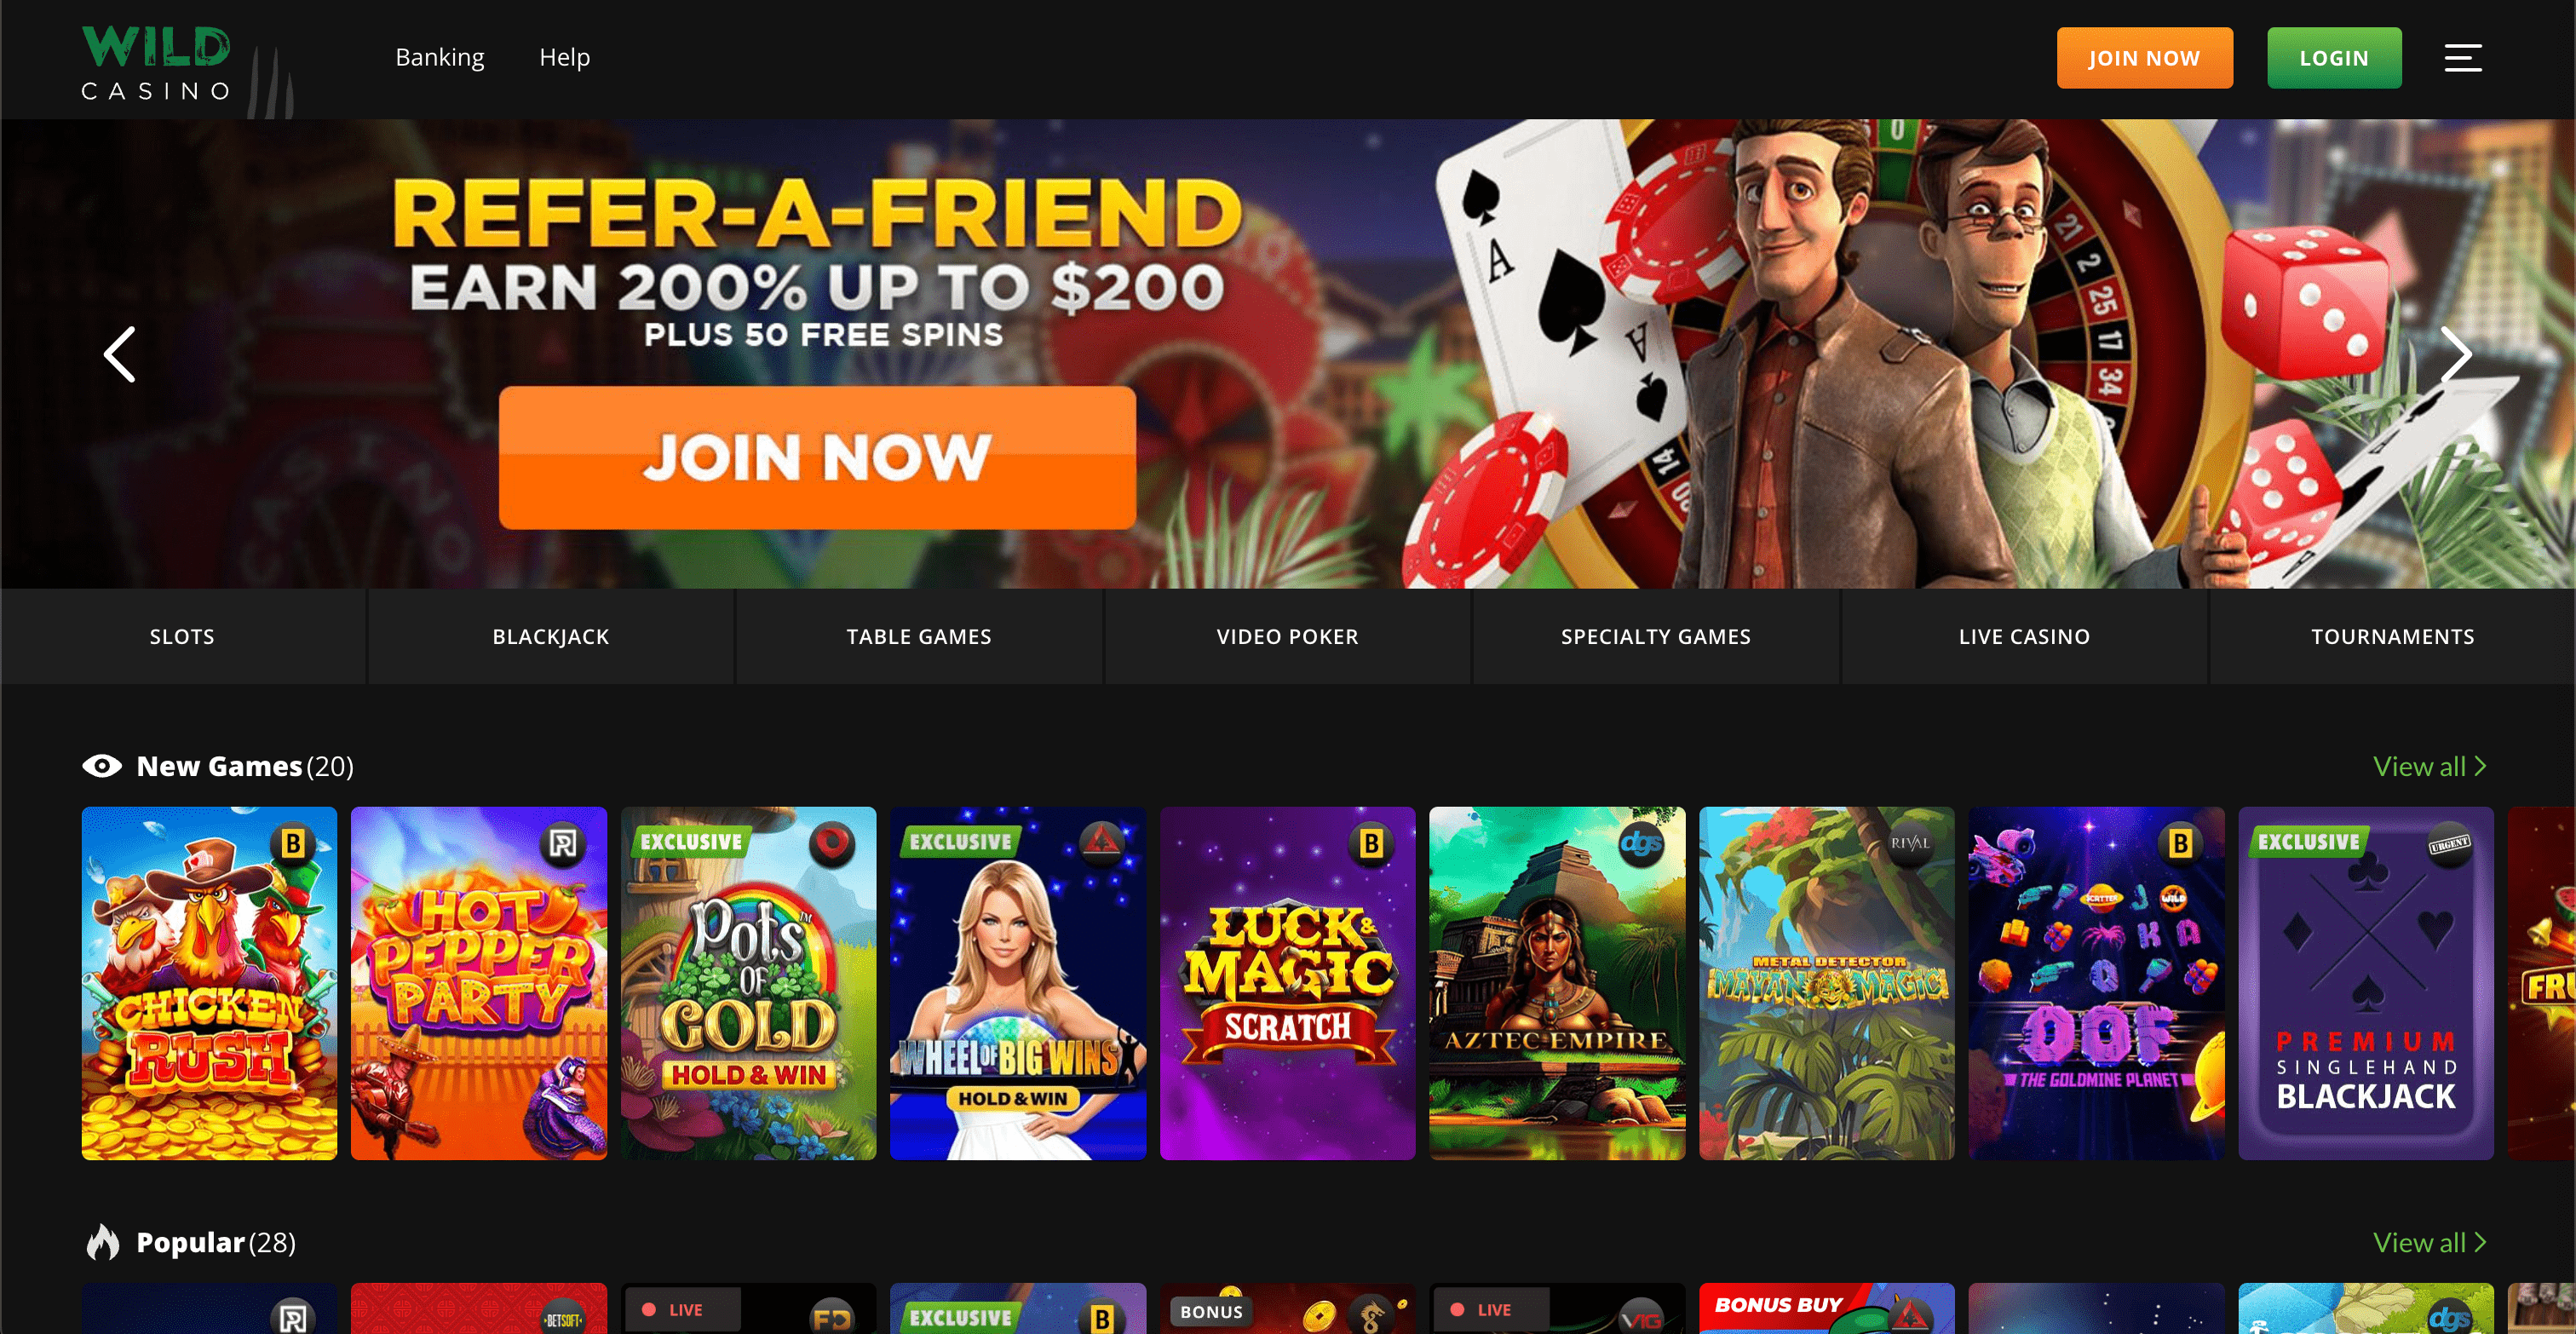
Task: Click Betsoft B badge on Chicken Rush
Action: point(293,844)
